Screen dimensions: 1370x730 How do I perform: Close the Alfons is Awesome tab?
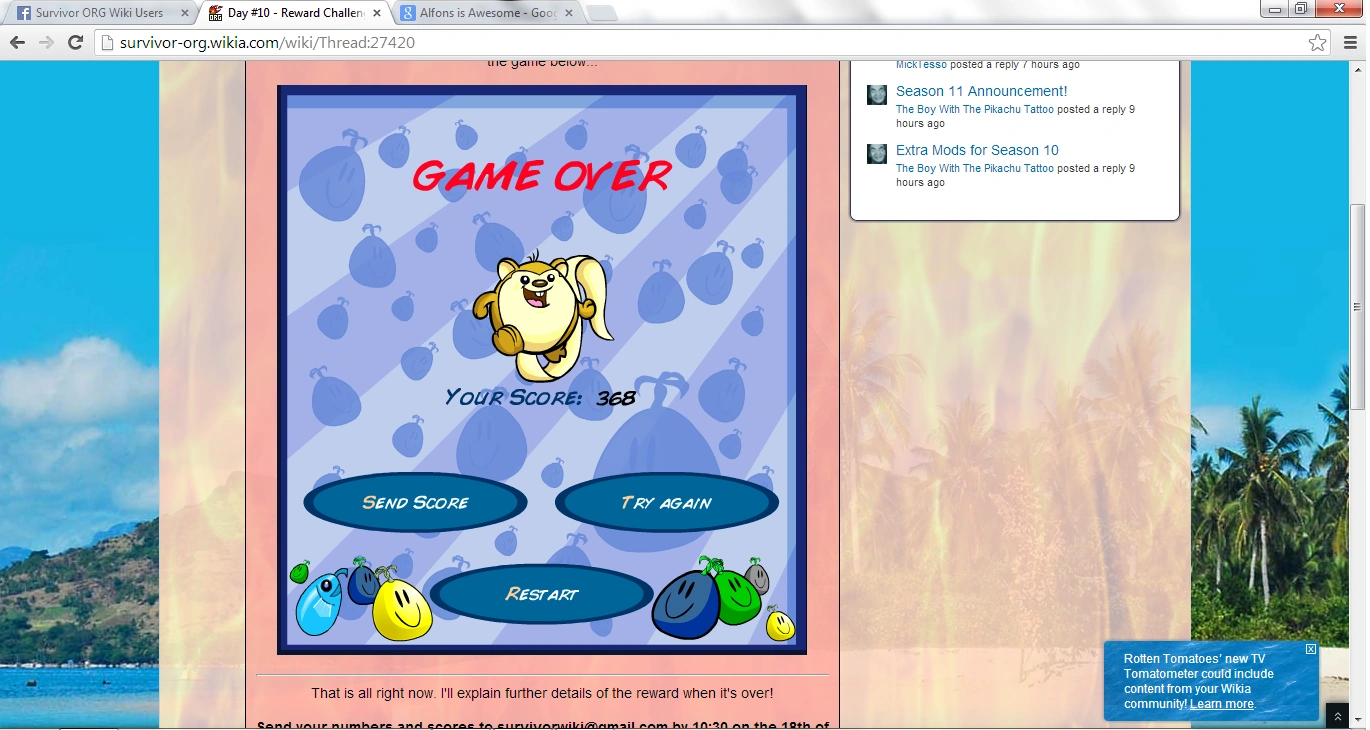point(568,14)
